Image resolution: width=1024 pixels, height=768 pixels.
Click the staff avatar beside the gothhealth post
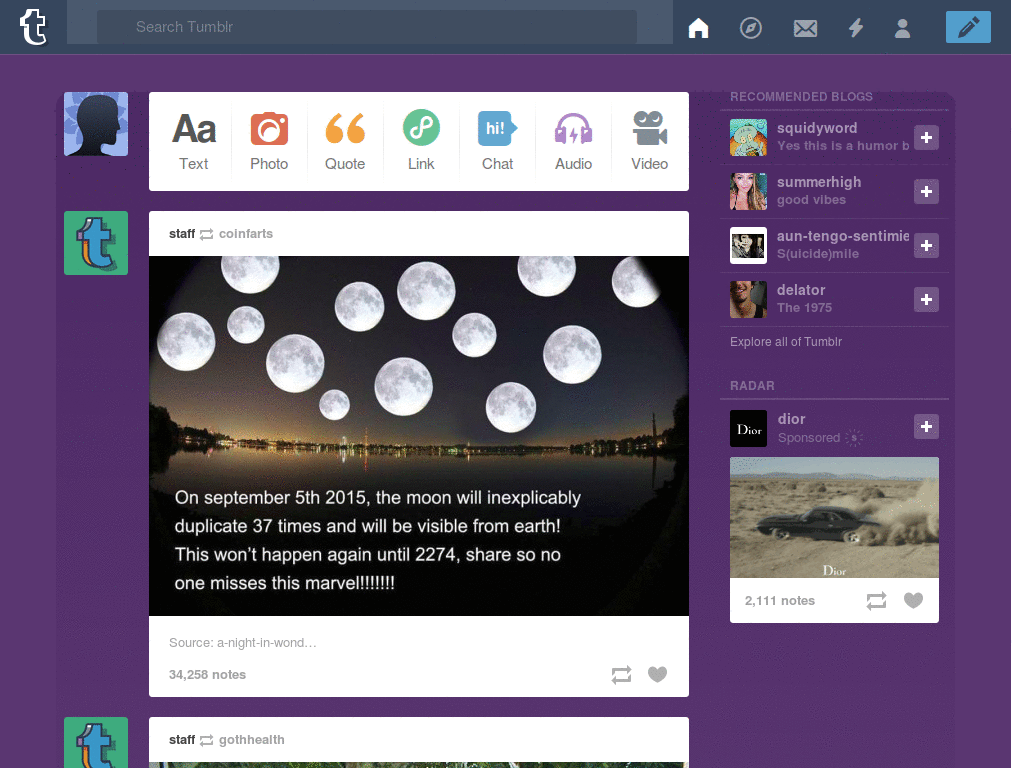point(96,743)
